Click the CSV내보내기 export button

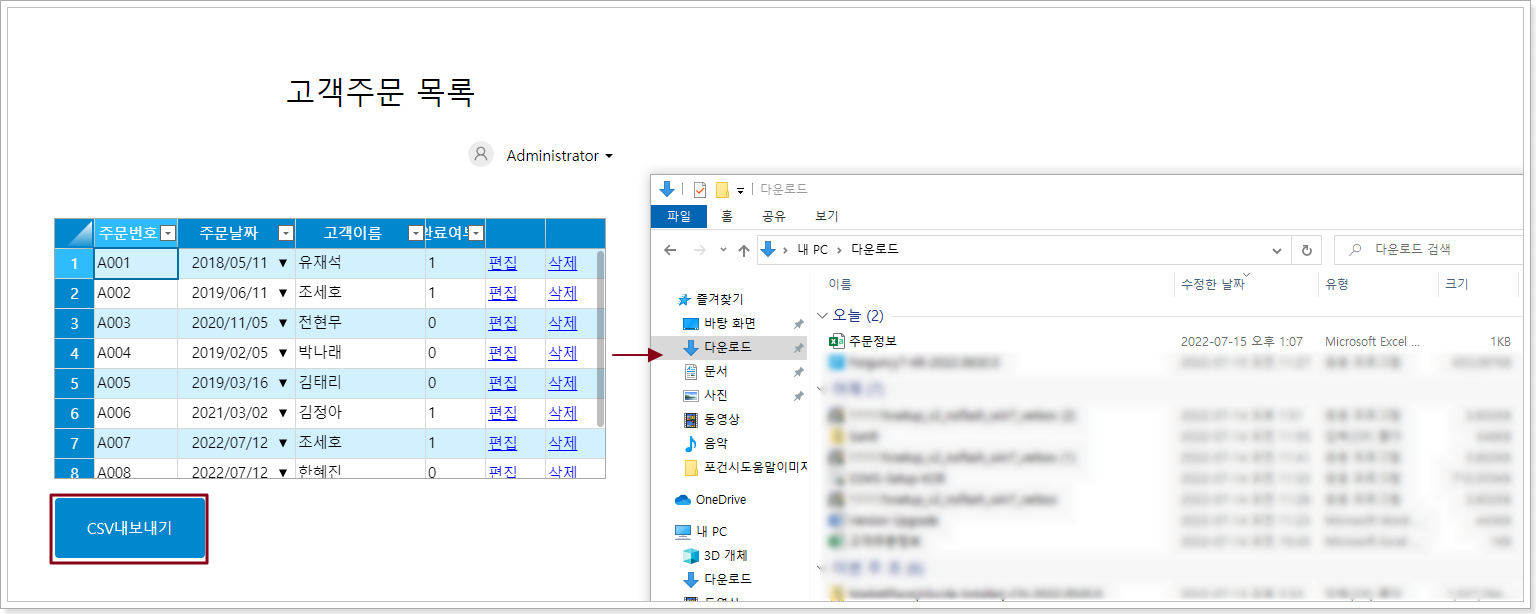pyautogui.click(x=130, y=528)
